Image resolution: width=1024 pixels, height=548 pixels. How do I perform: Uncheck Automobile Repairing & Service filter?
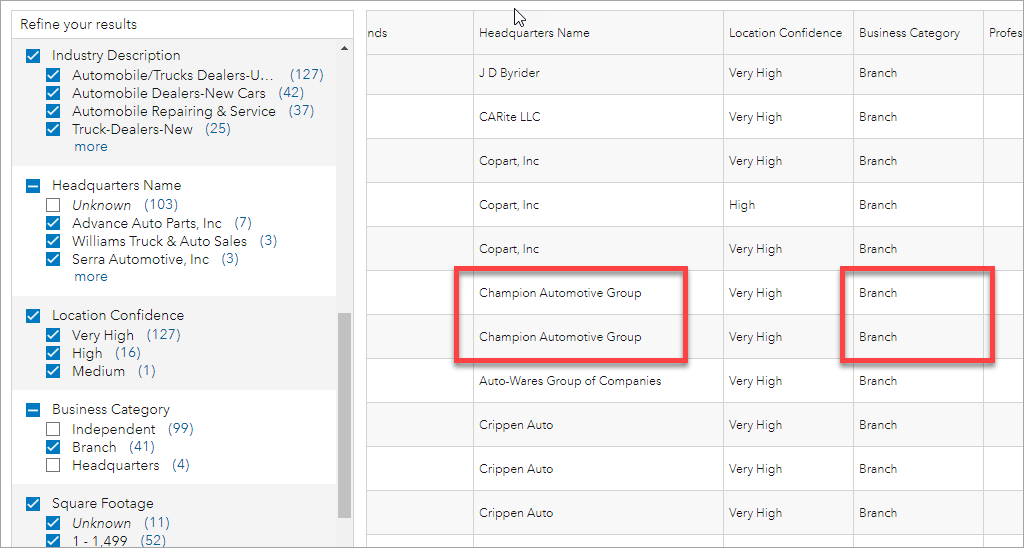coord(54,111)
